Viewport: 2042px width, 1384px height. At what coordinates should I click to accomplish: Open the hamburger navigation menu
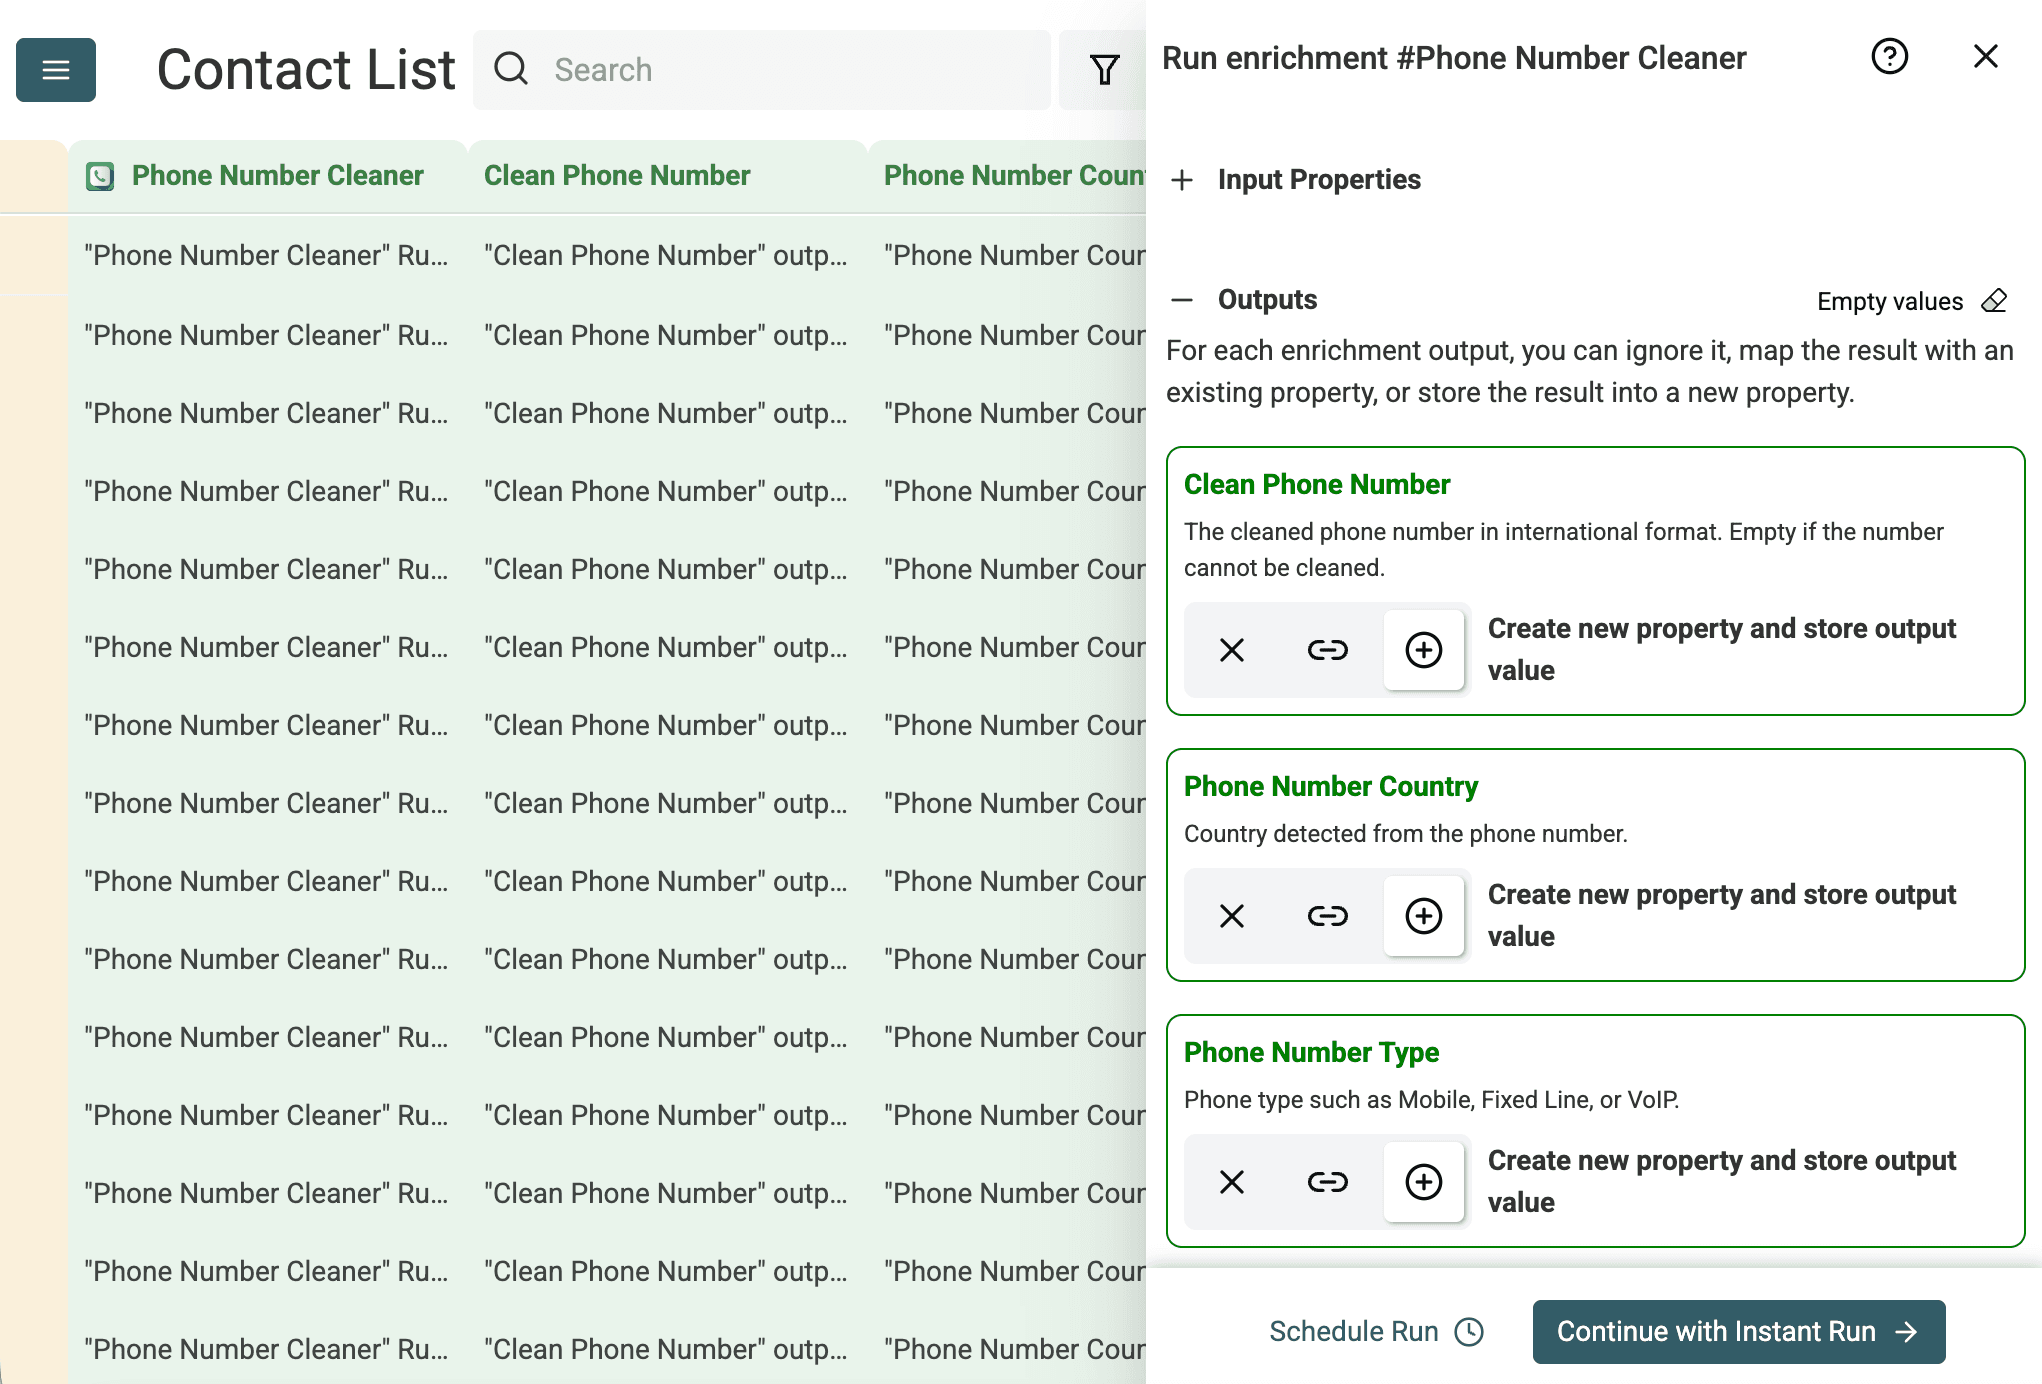[x=55, y=69]
